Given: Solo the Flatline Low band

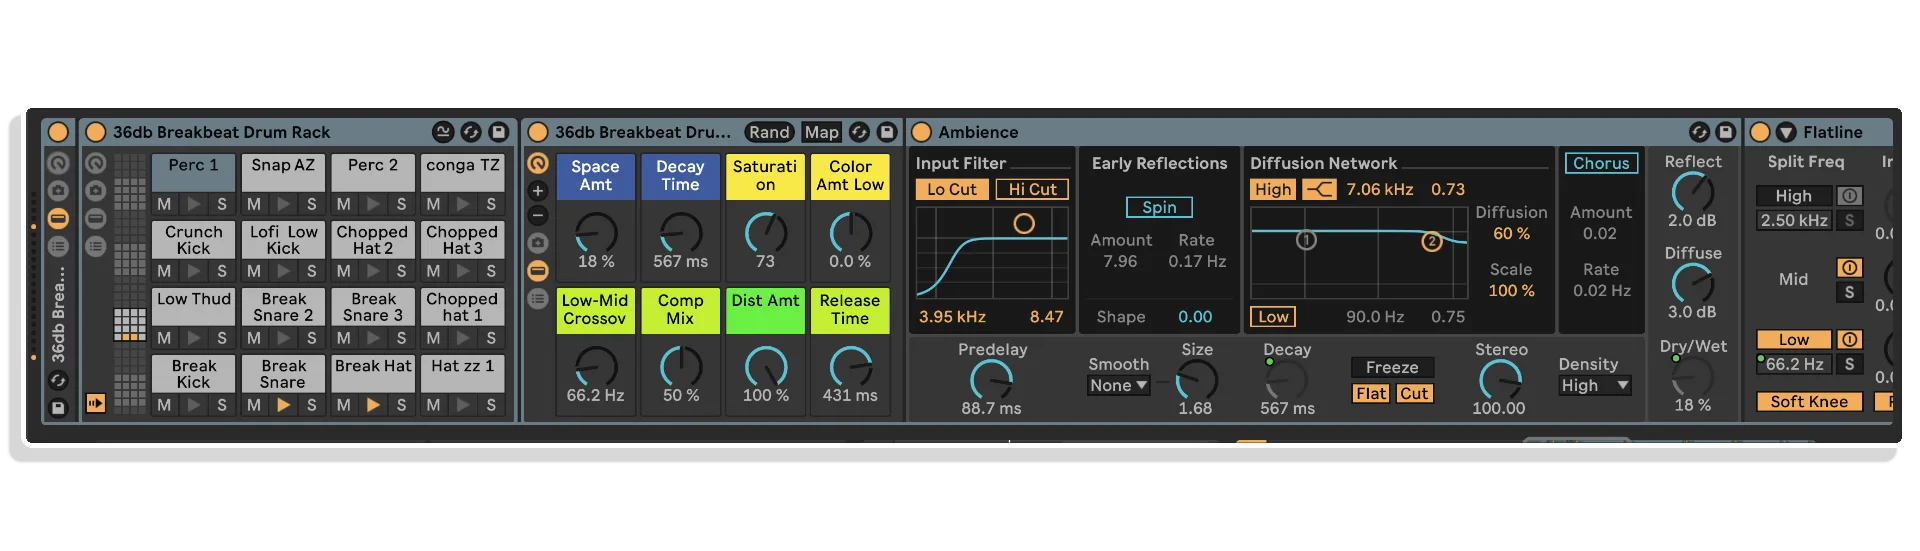Looking at the screenshot, I should click(1850, 364).
